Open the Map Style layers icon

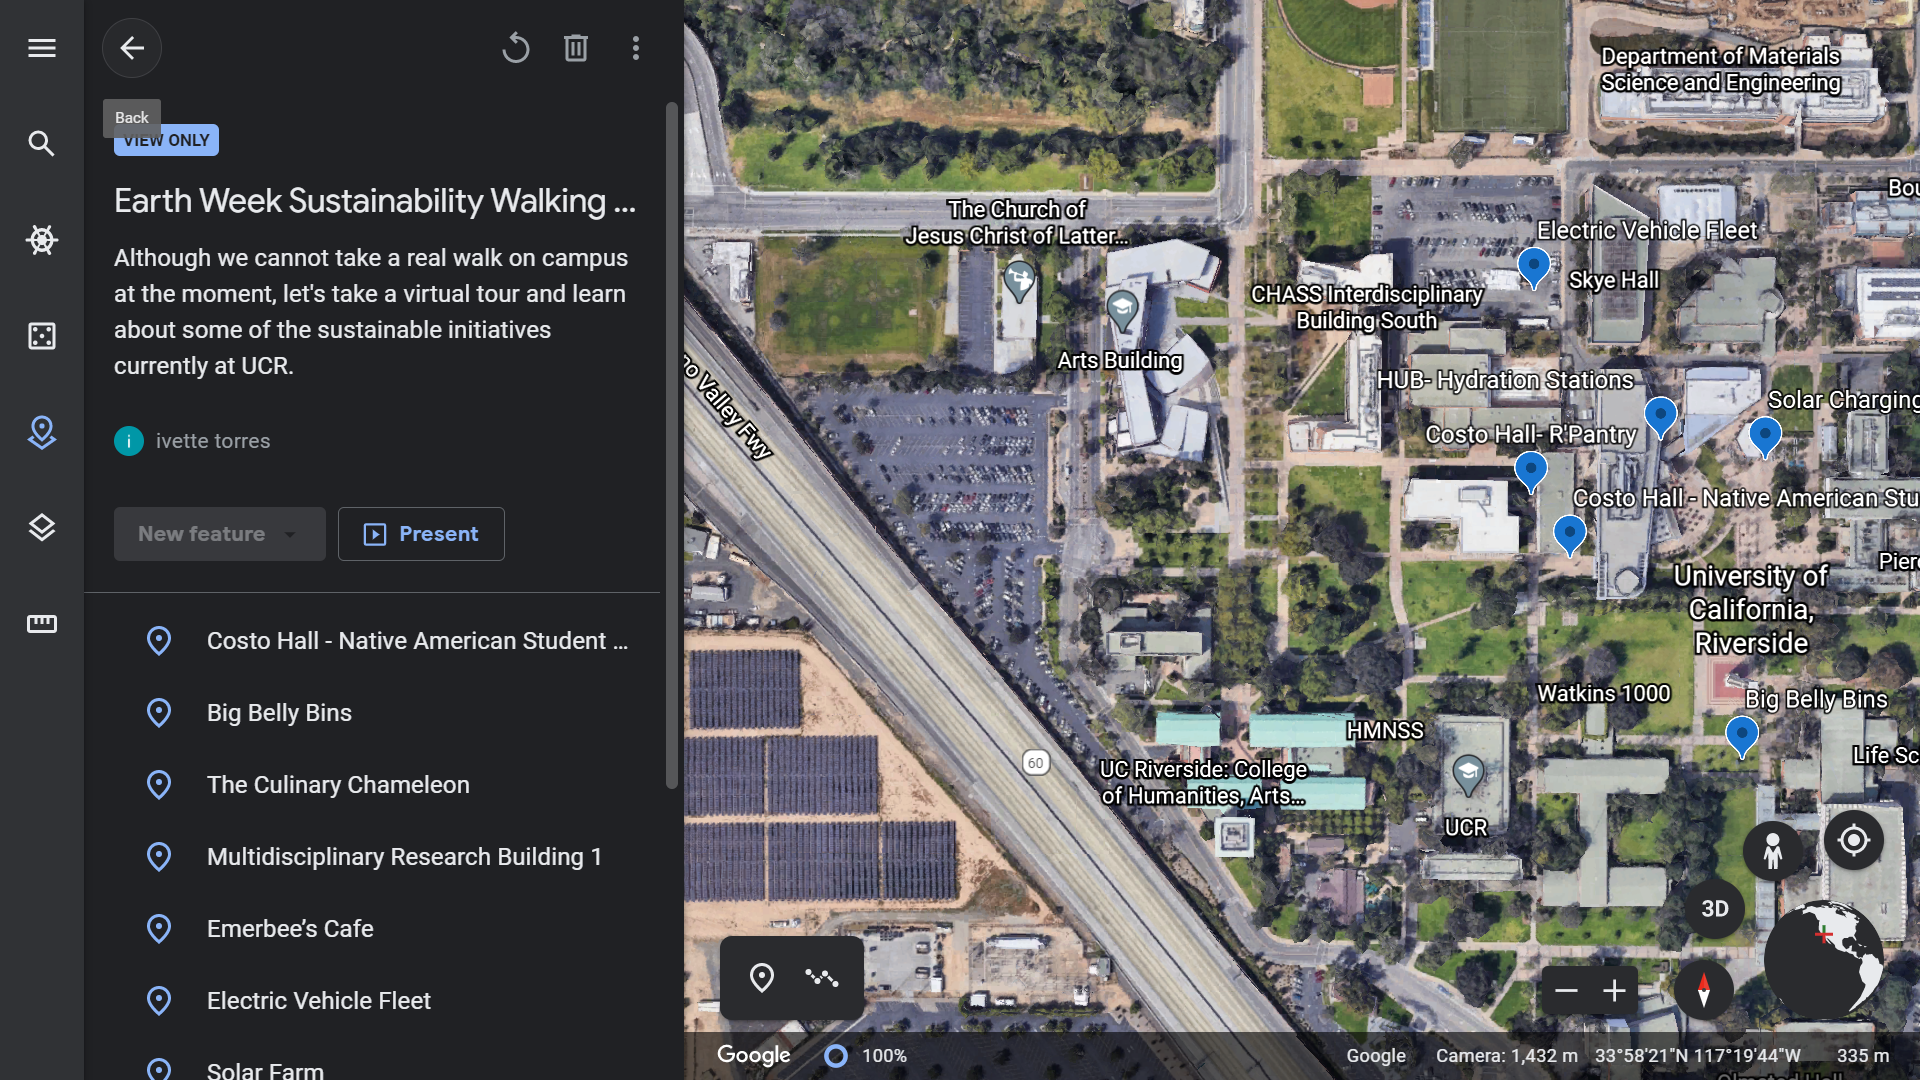41,528
